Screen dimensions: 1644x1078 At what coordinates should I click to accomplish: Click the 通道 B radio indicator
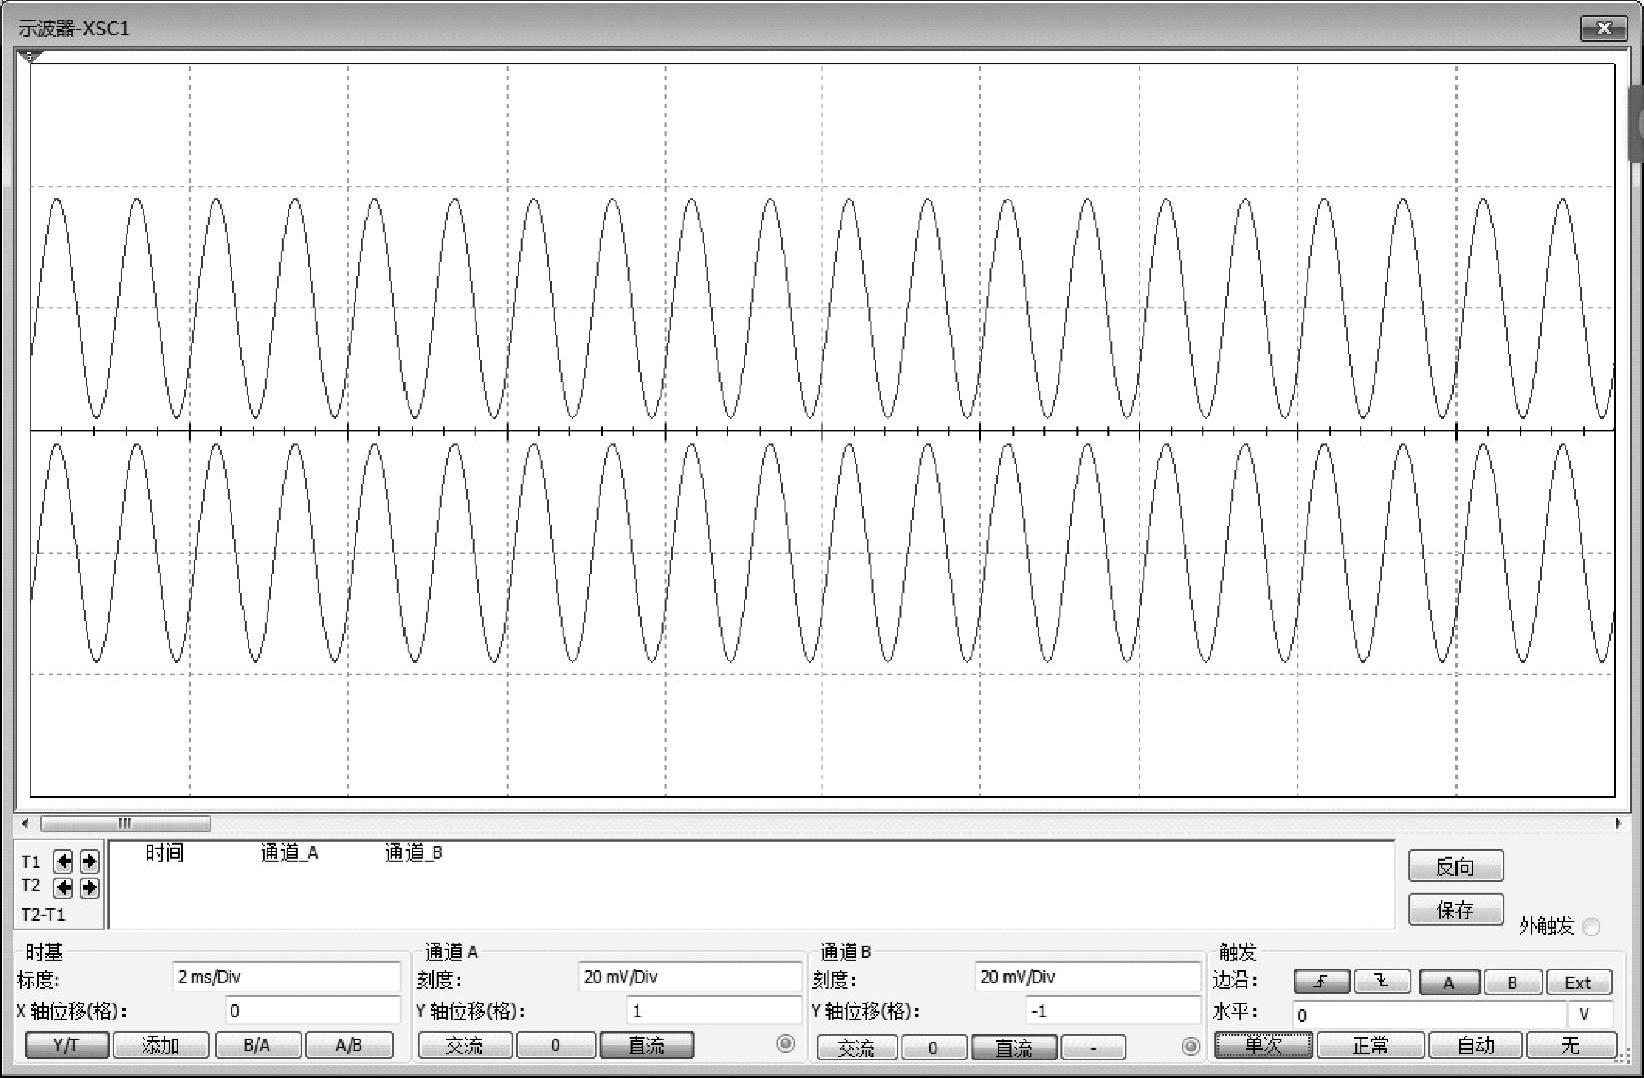click(1190, 1046)
